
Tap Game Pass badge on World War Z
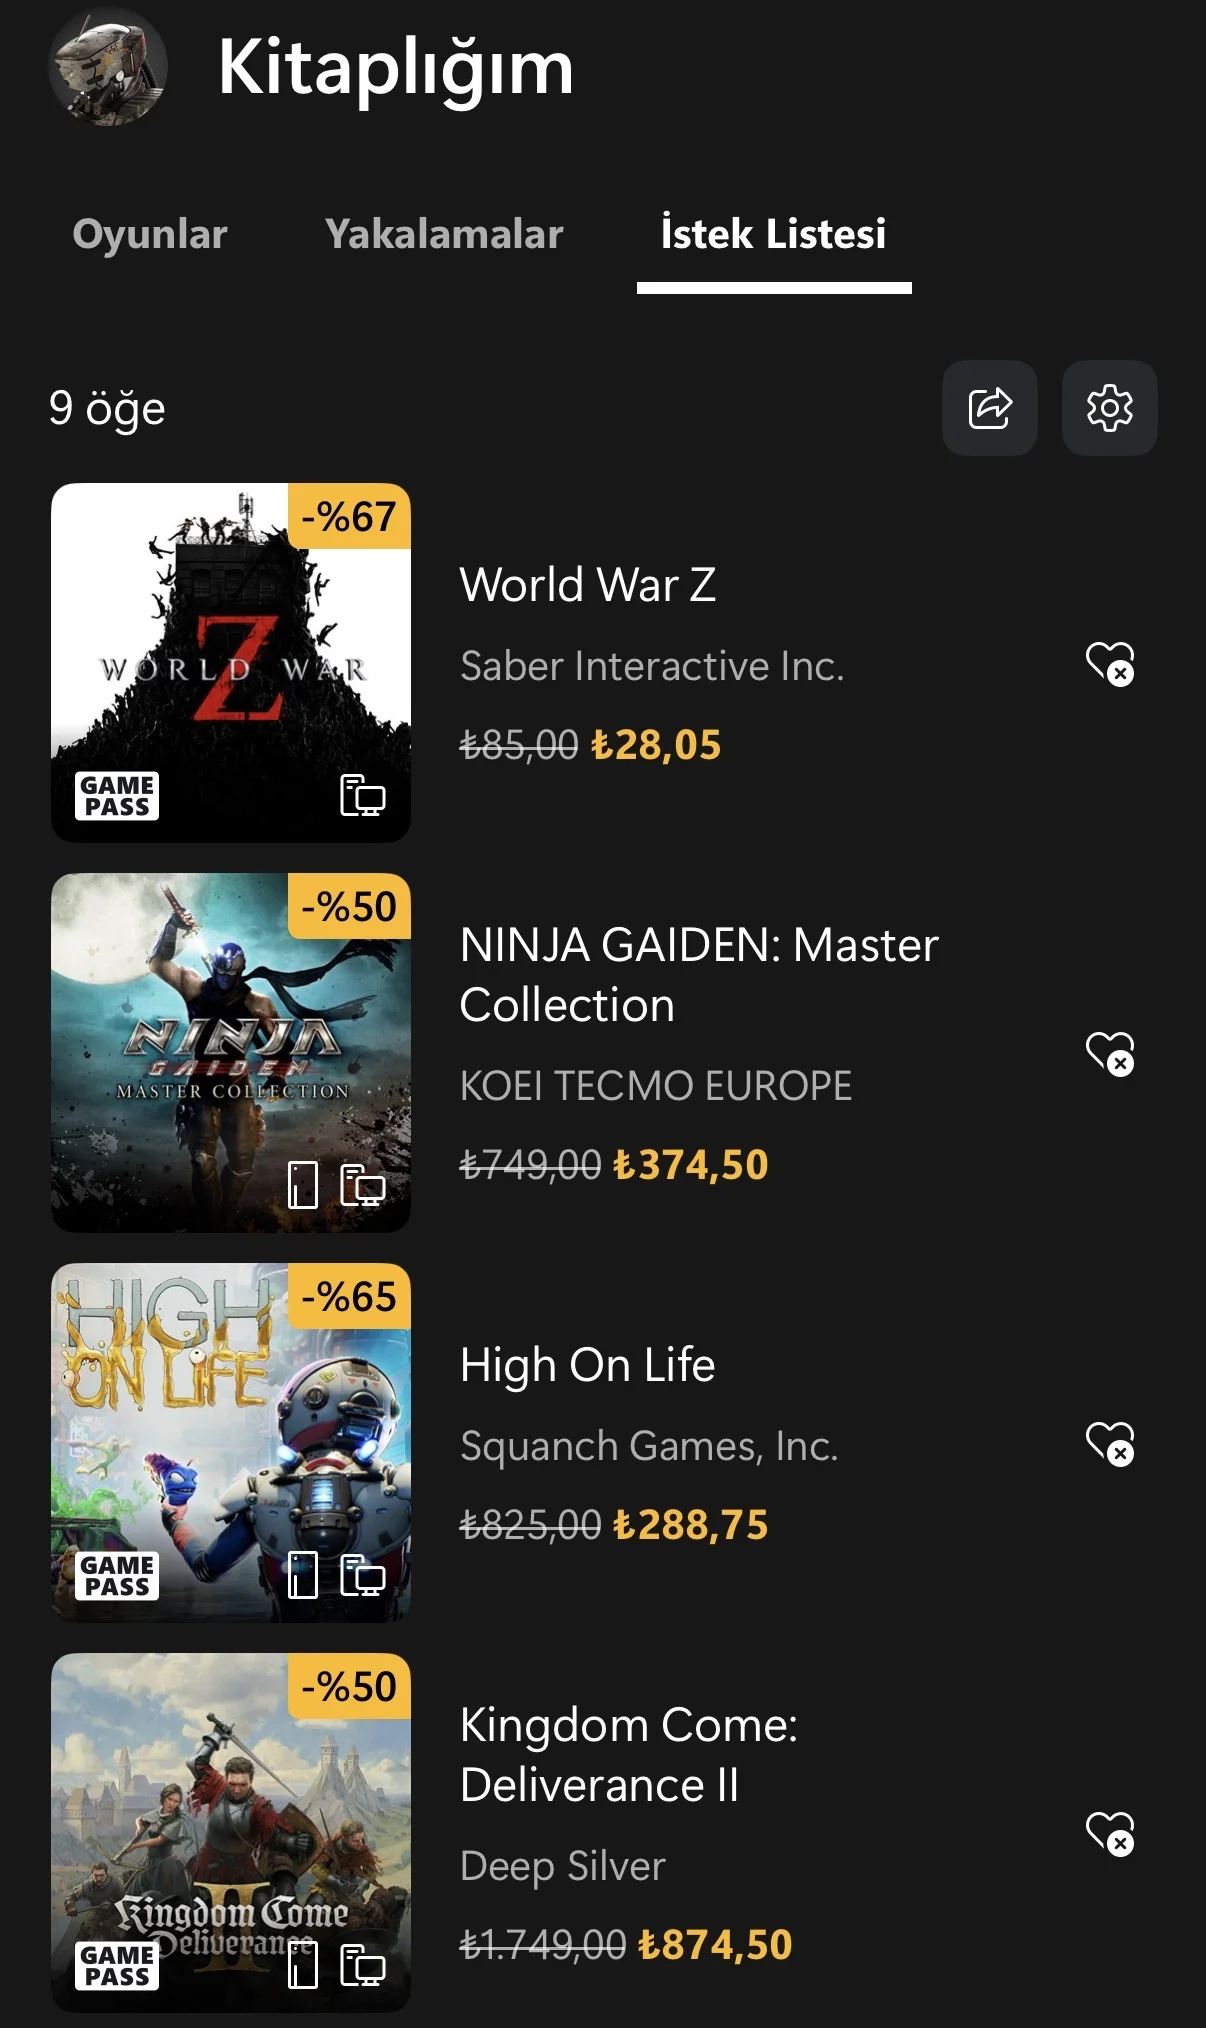tap(117, 796)
